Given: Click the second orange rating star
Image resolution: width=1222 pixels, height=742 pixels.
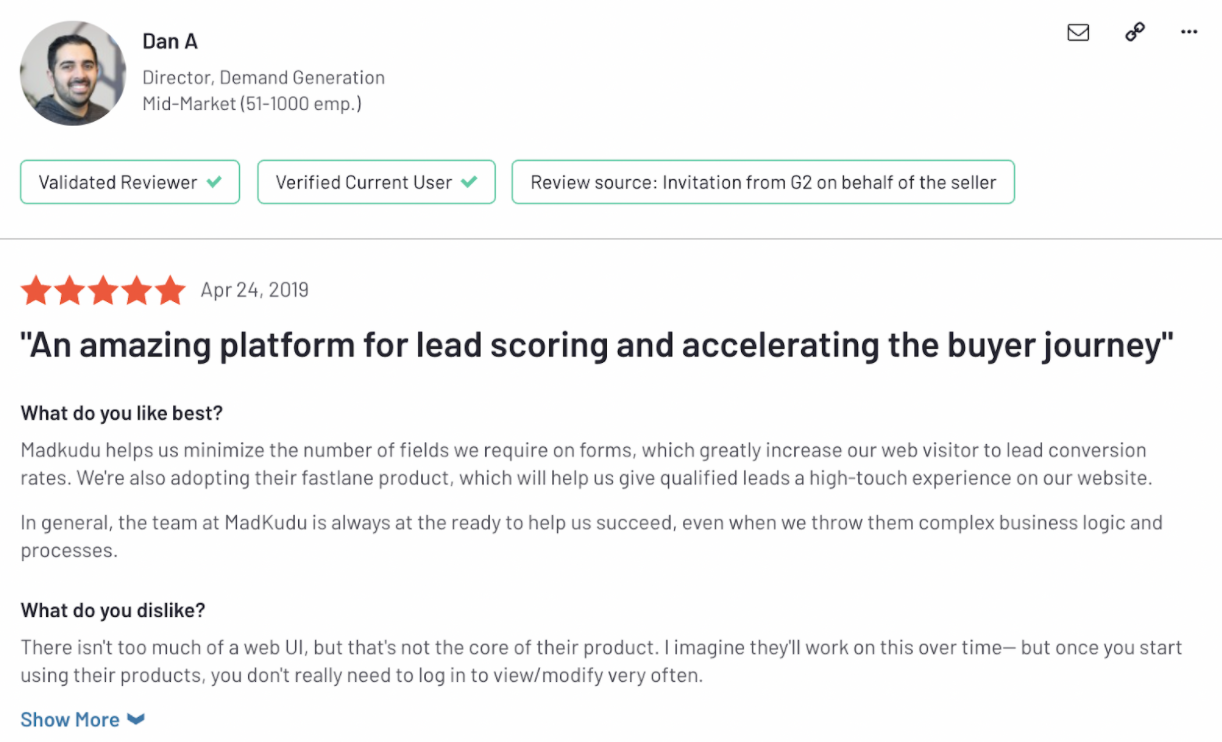Looking at the screenshot, I should point(70,290).
